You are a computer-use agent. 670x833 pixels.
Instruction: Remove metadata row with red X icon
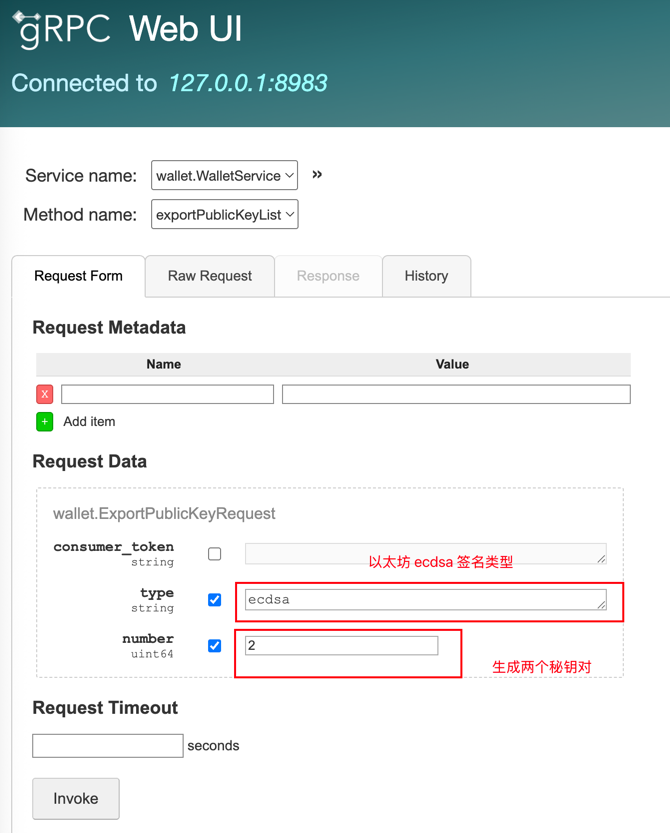45,394
